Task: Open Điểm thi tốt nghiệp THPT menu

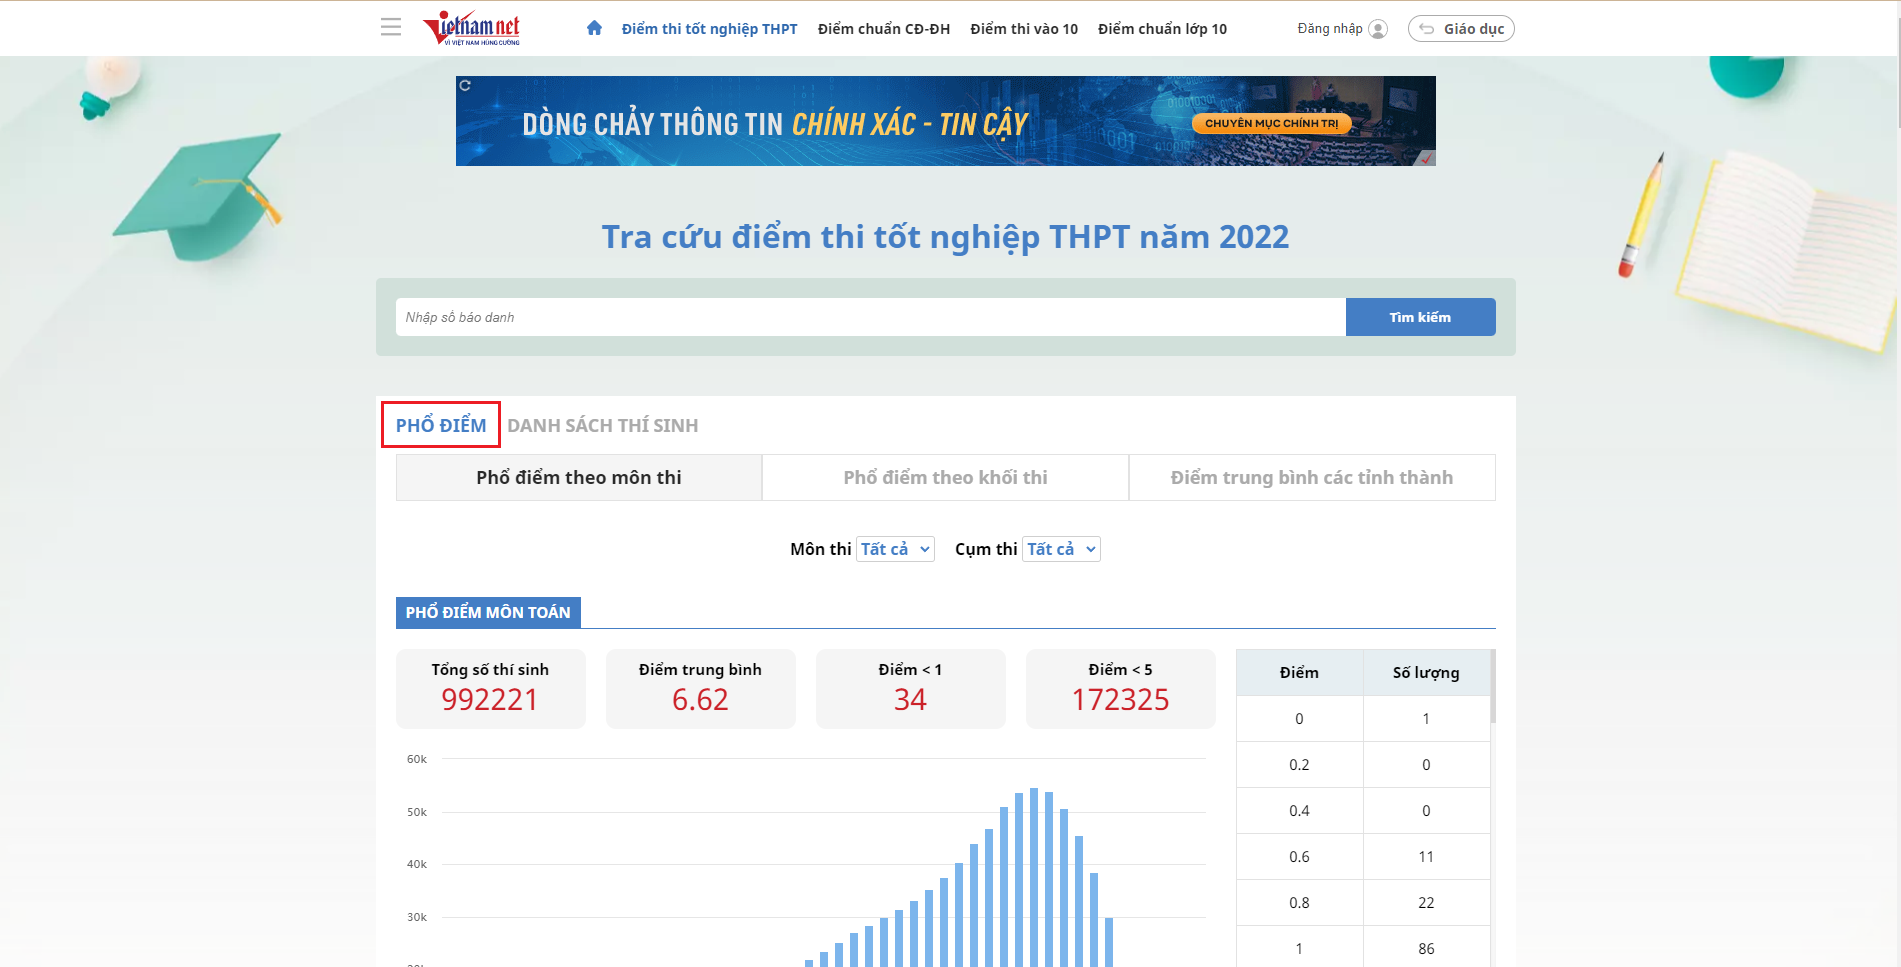Action: [x=709, y=29]
